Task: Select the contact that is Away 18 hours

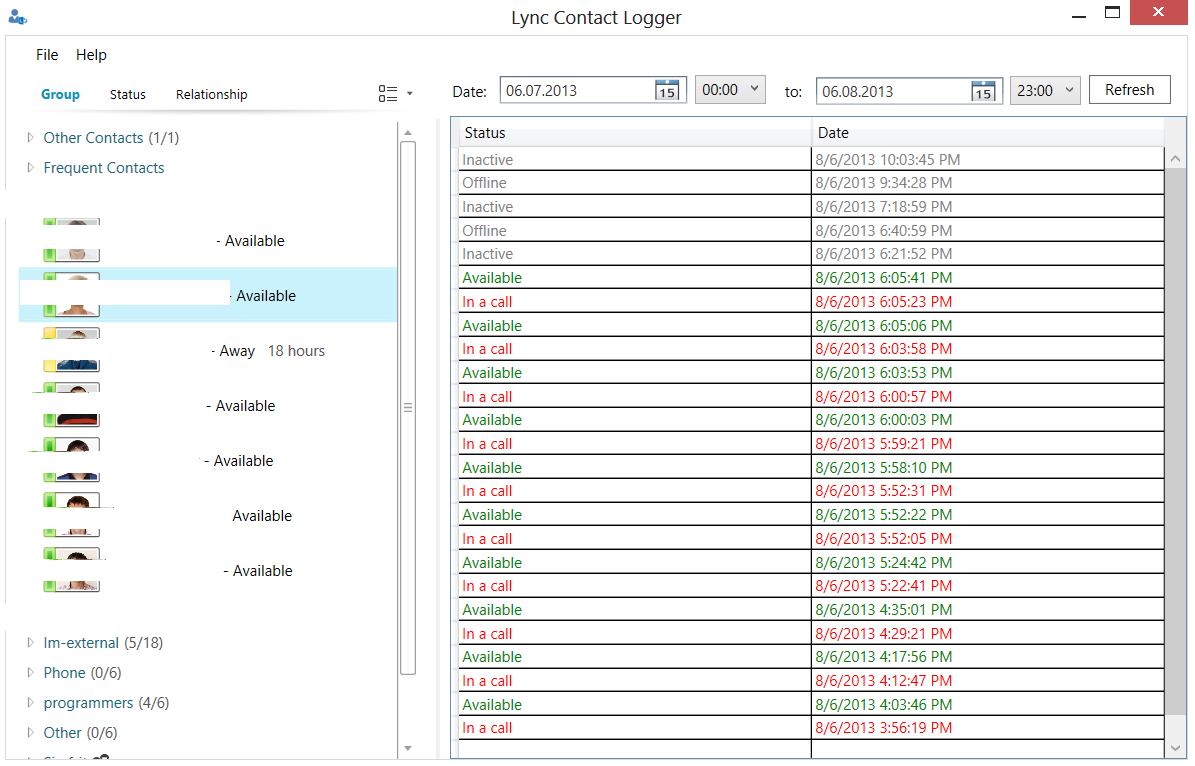Action: (208, 351)
